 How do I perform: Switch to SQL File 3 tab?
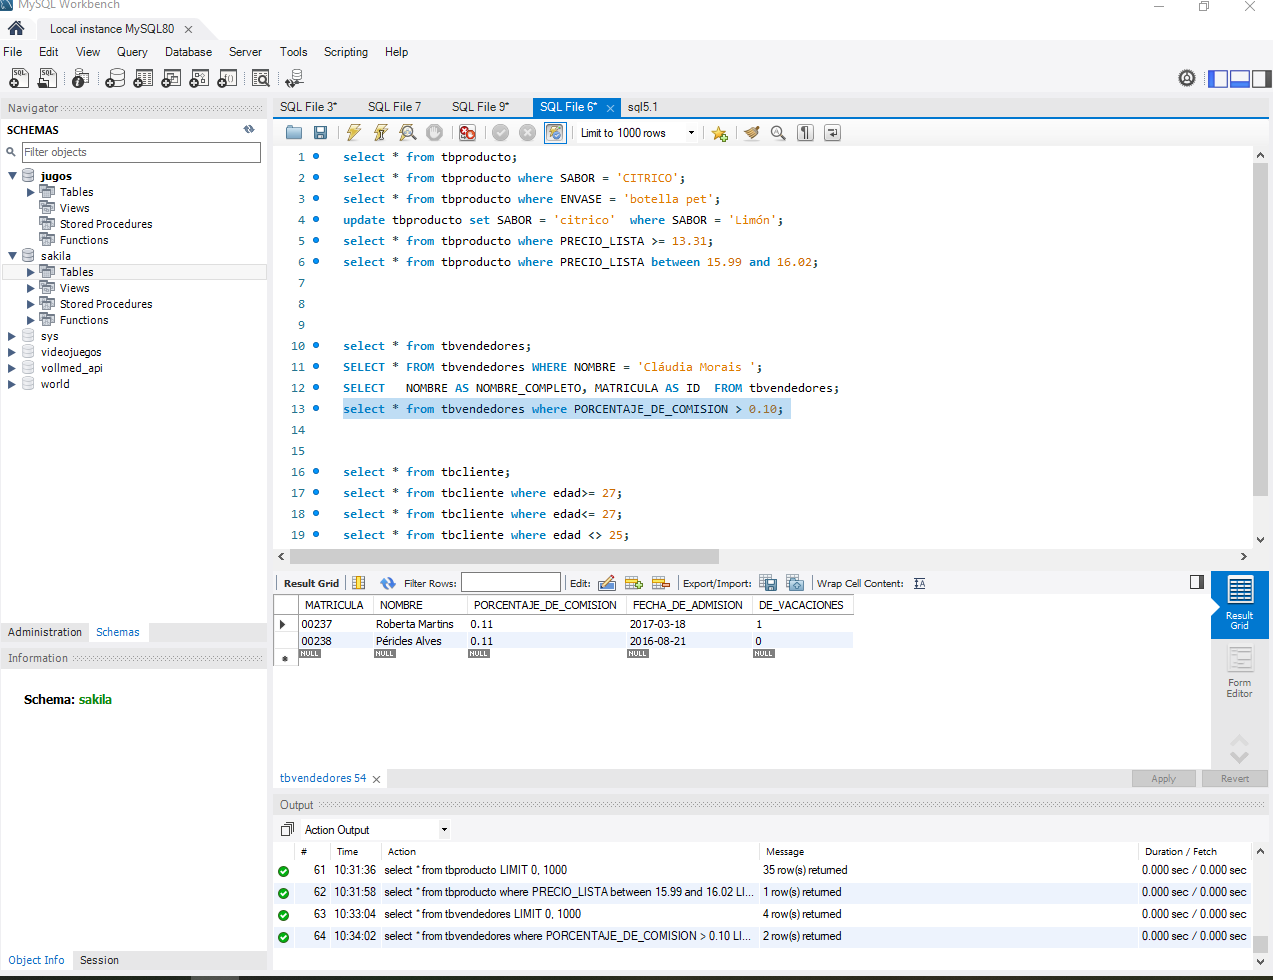(308, 107)
